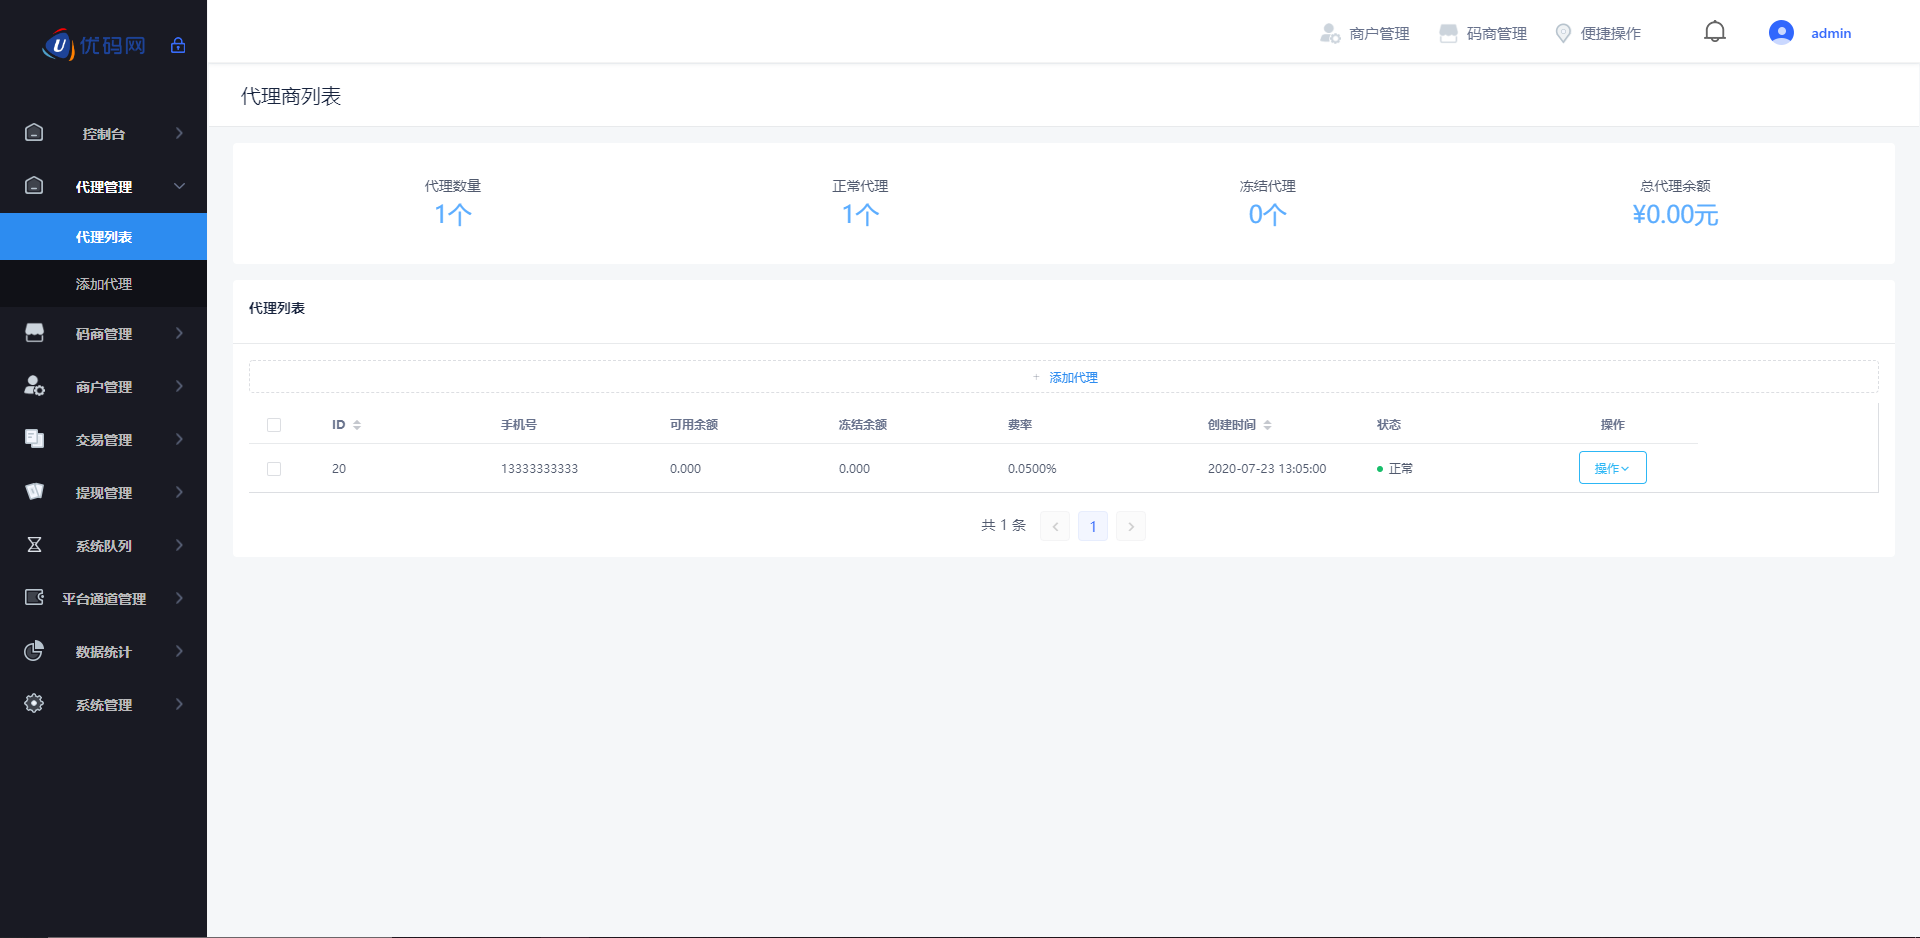Select 代理列表 in the sidebar submenu
Image resolution: width=1920 pixels, height=938 pixels.
(x=104, y=237)
